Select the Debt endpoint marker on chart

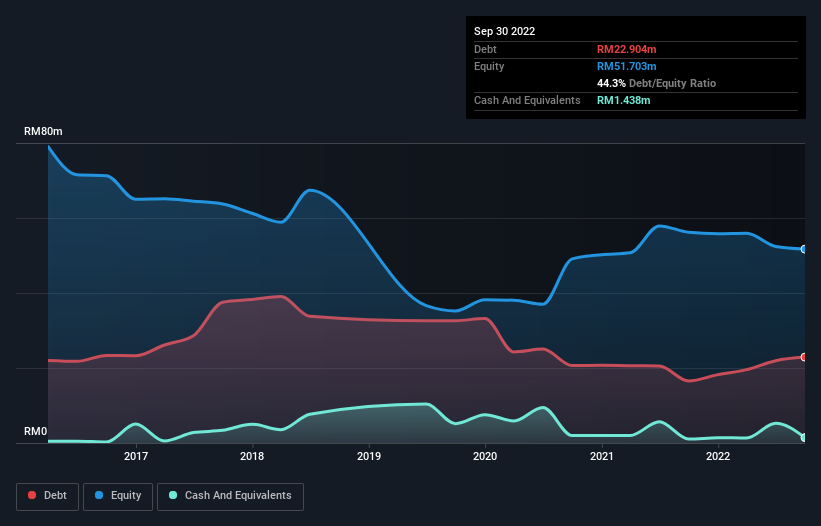pos(804,357)
